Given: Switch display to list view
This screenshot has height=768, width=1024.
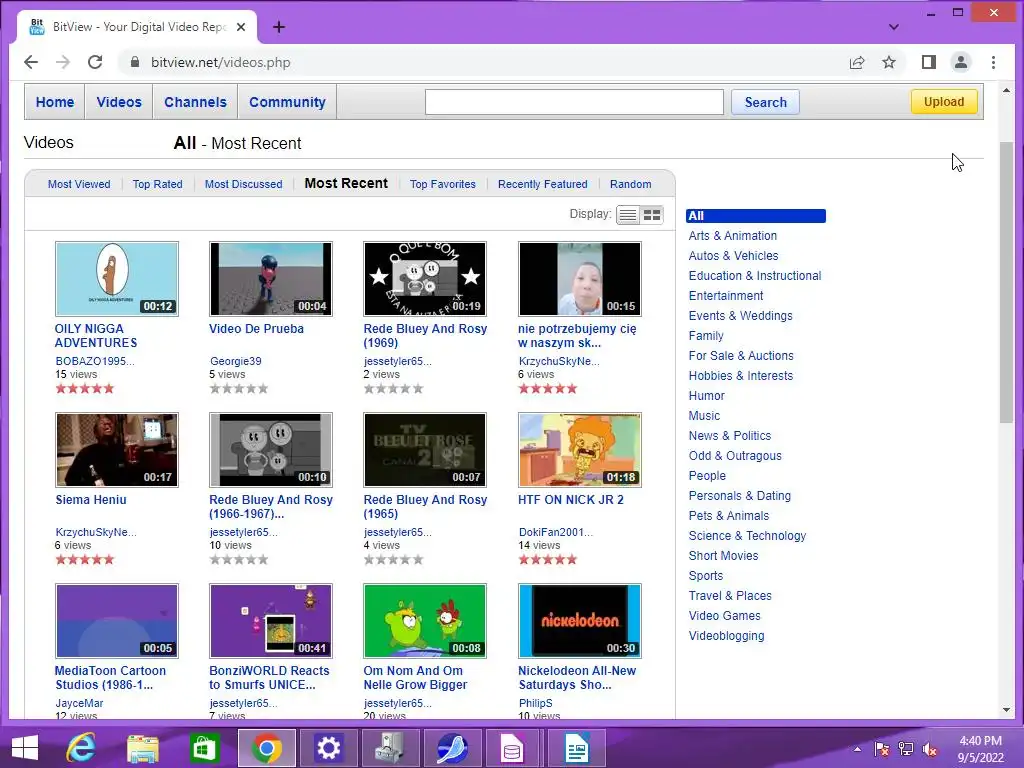Looking at the screenshot, I should click(x=628, y=215).
